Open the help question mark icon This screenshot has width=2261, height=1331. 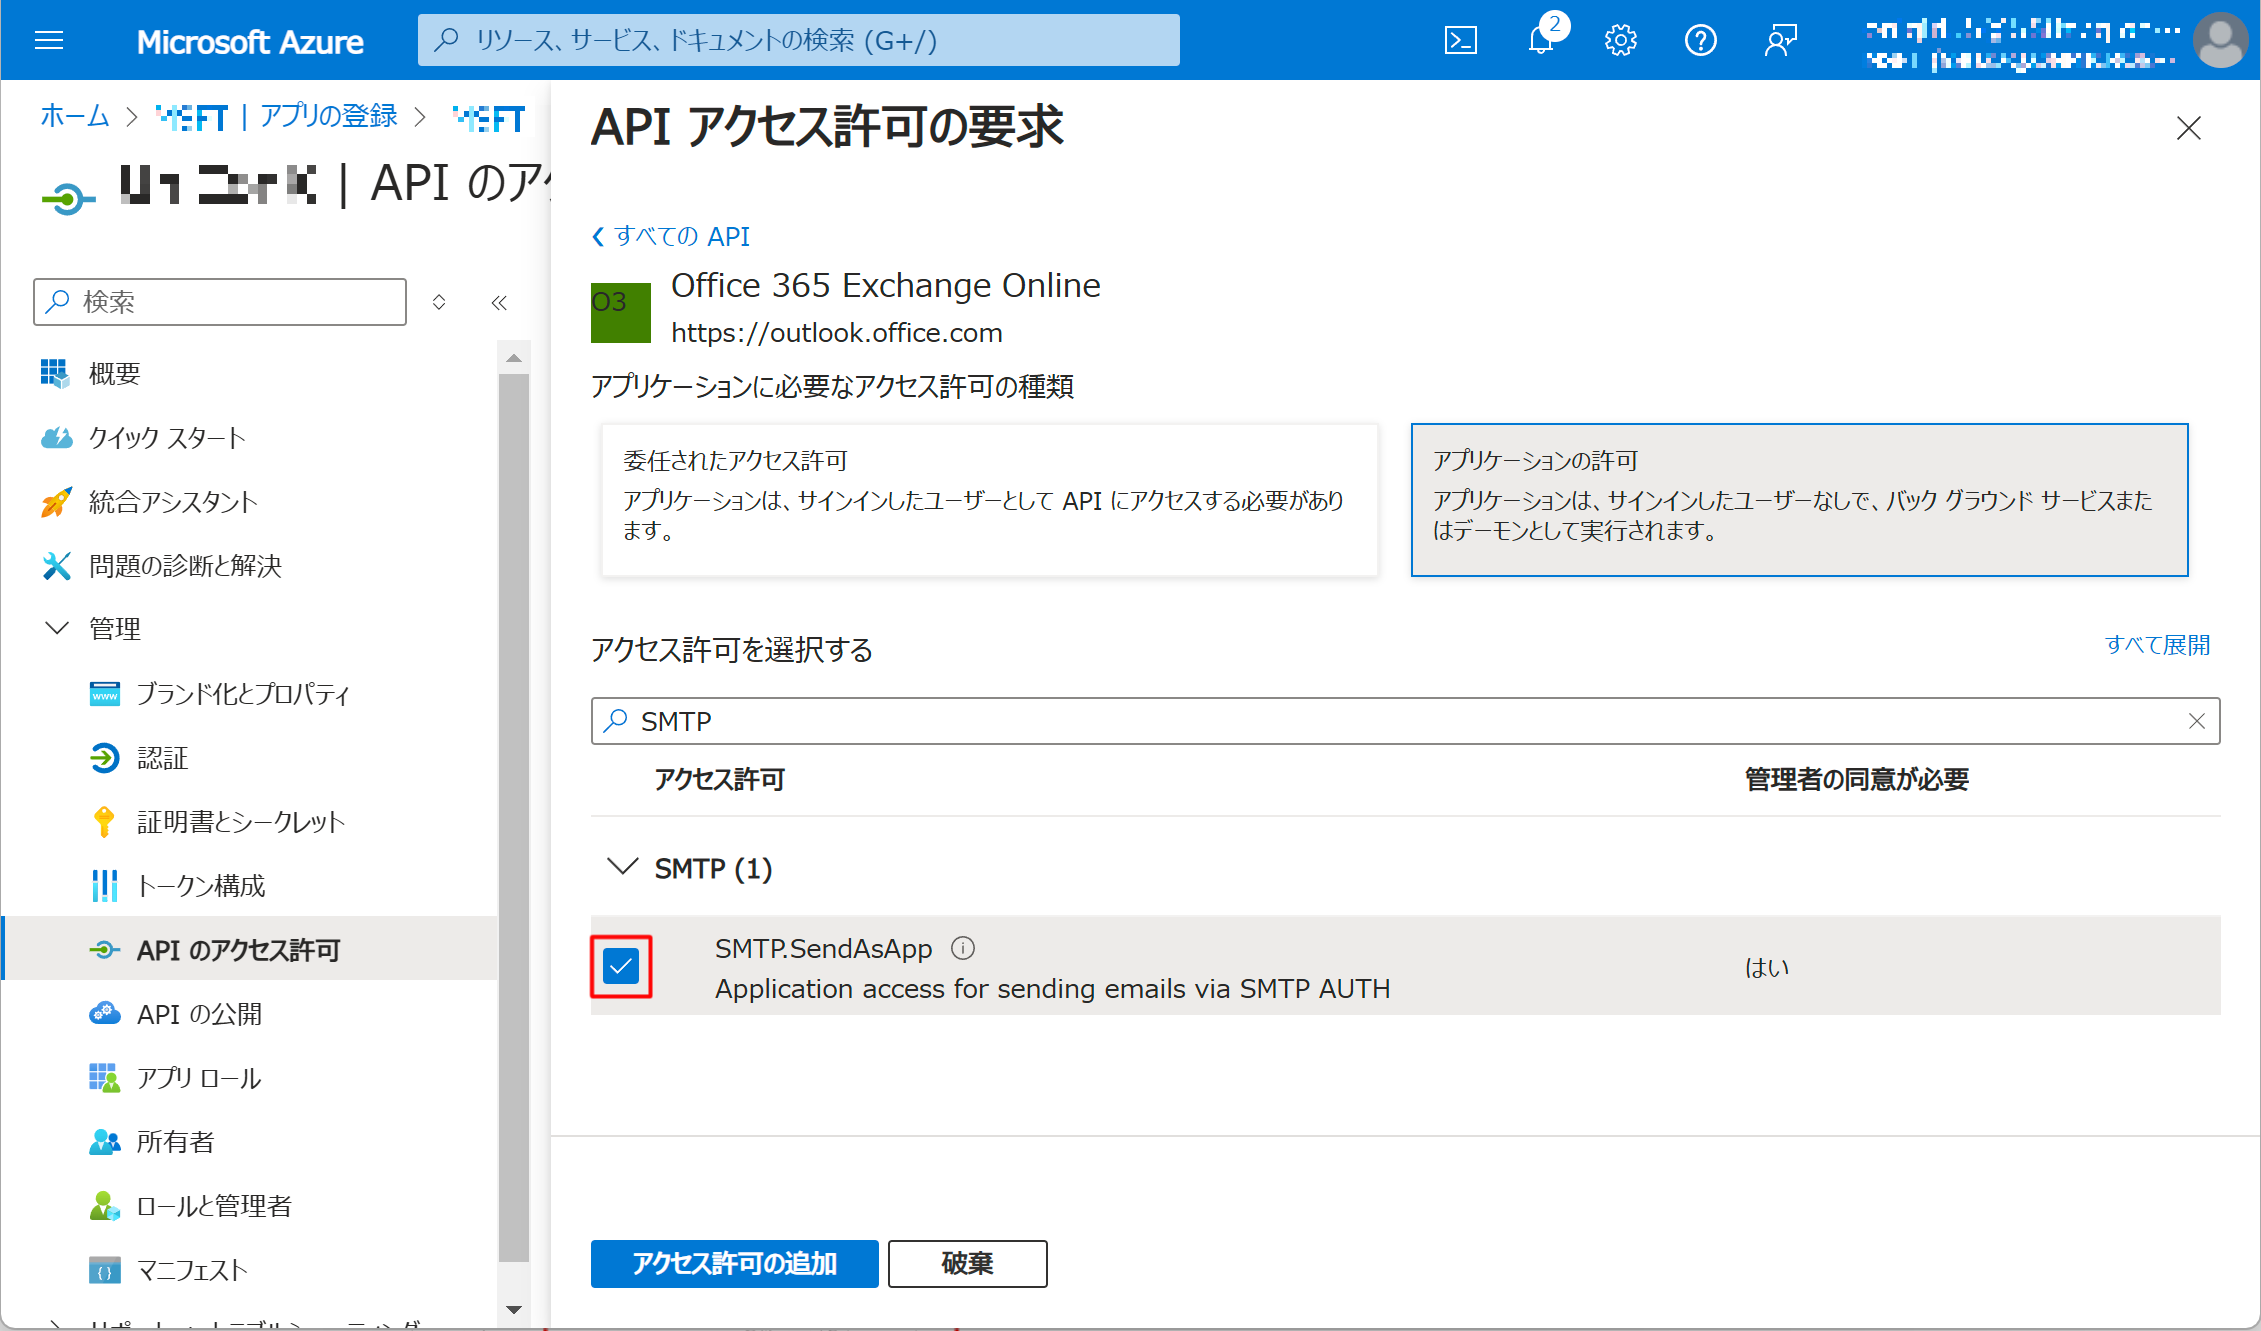(x=1701, y=40)
